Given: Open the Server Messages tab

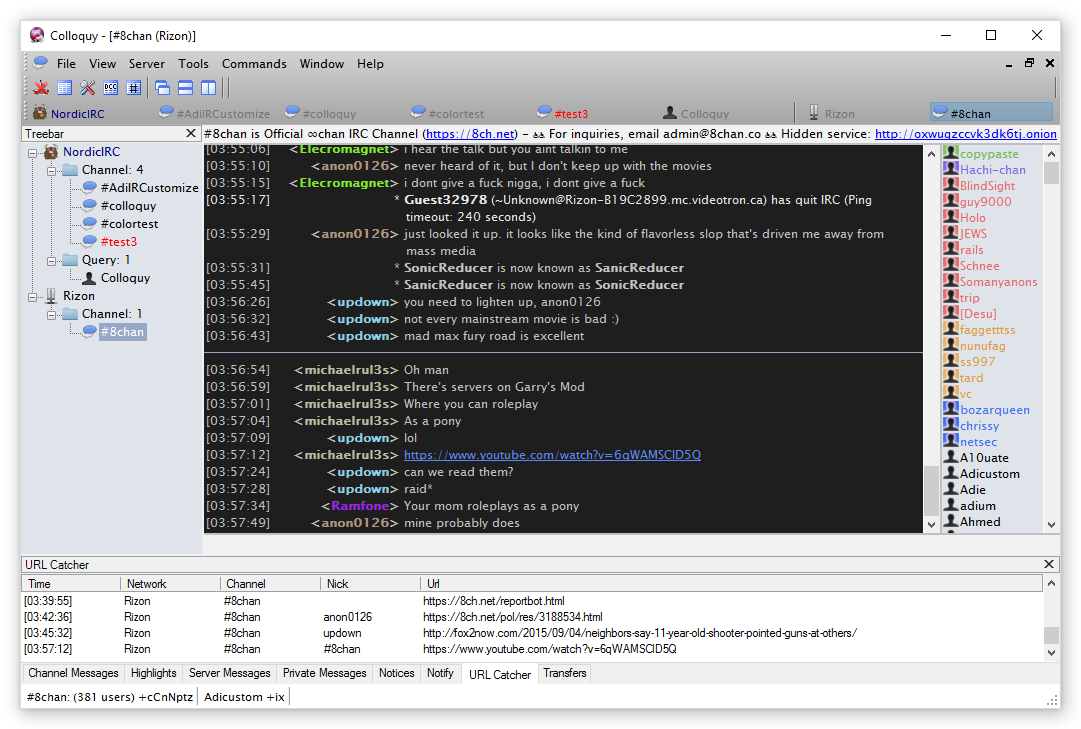Looking at the screenshot, I should (230, 673).
